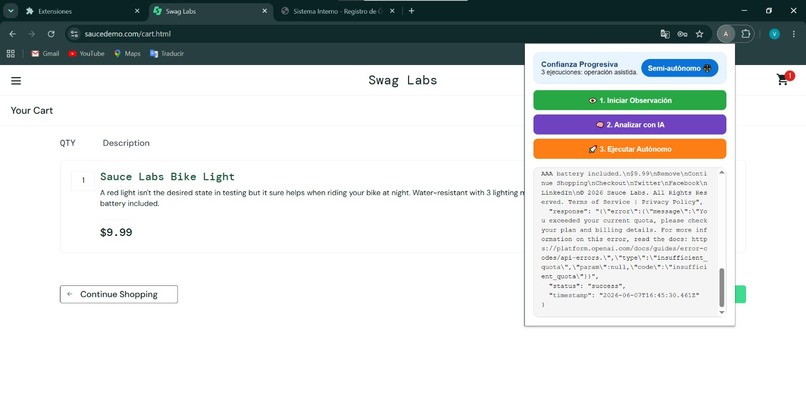806x418 pixels.
Task: Open the extensions puzzle icon
Action: click(x=746, y=34)
